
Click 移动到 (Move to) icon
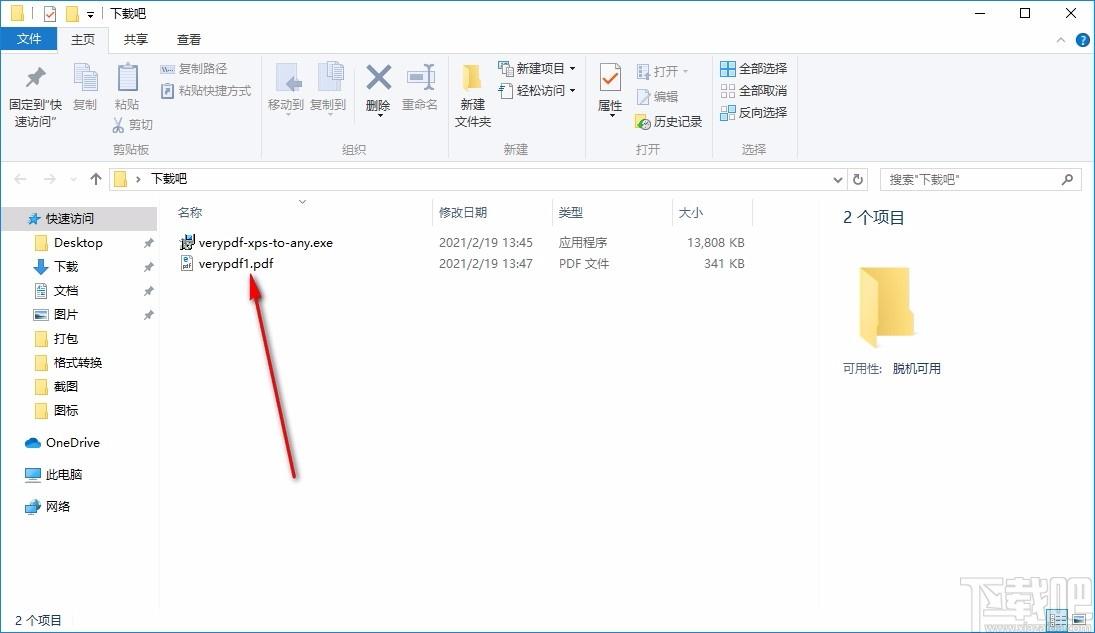pos(287,78)
